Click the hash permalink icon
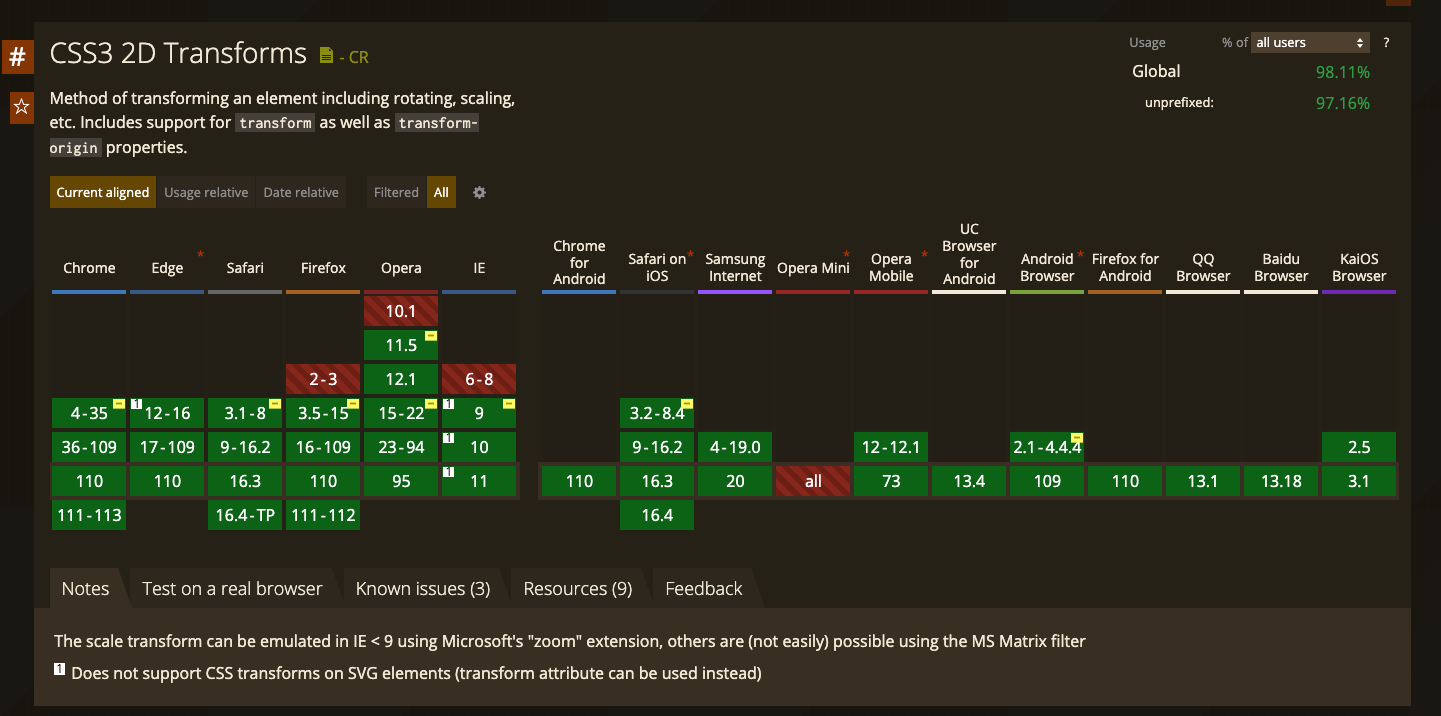Screen dimensions: 1441x716 point(17,57)
